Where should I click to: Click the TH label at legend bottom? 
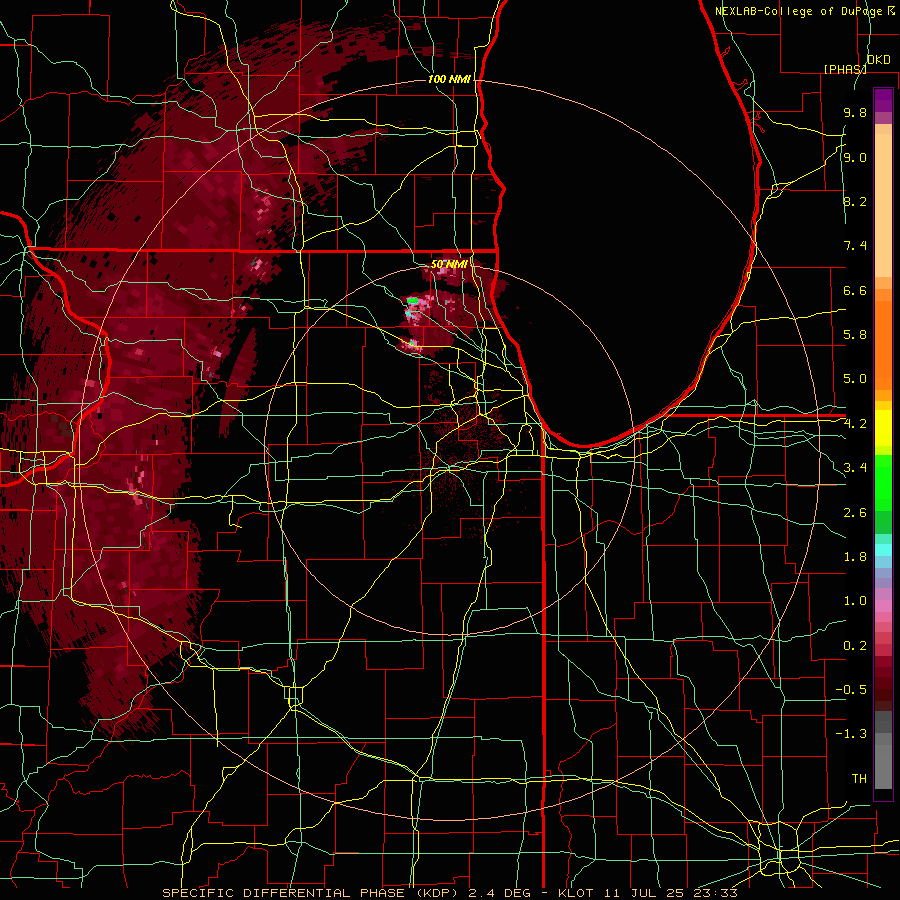859,779
